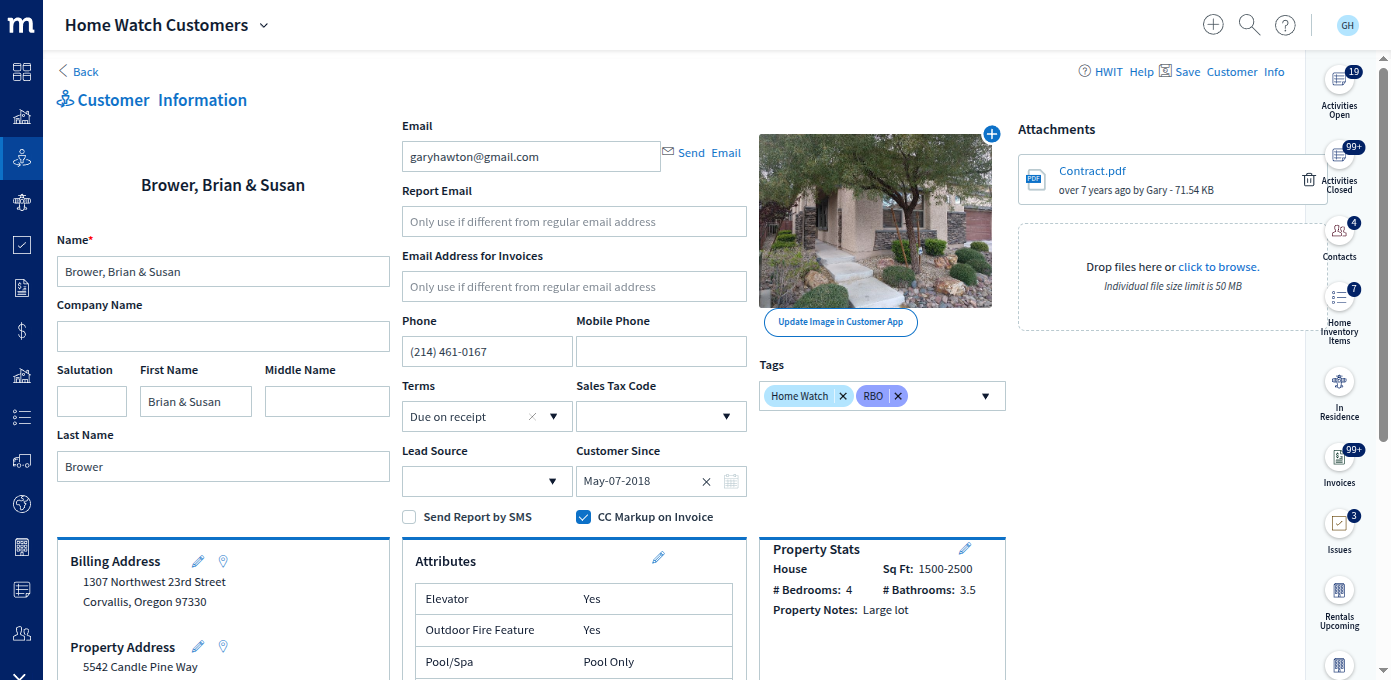Image resolution: width=1391 pixels, height=680 pixels.
Task: Open the GH user avatar menu
Action: coord(1348,26)
